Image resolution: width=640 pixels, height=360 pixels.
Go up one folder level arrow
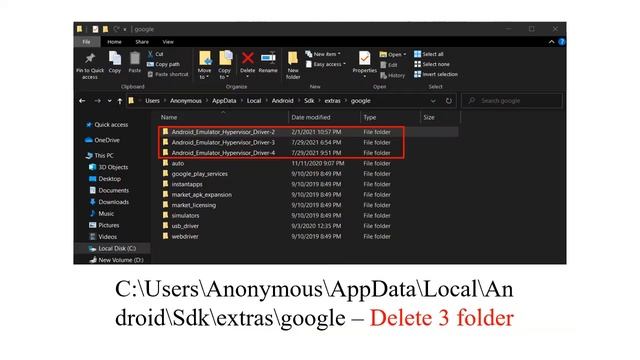click(x=120, y=101)
